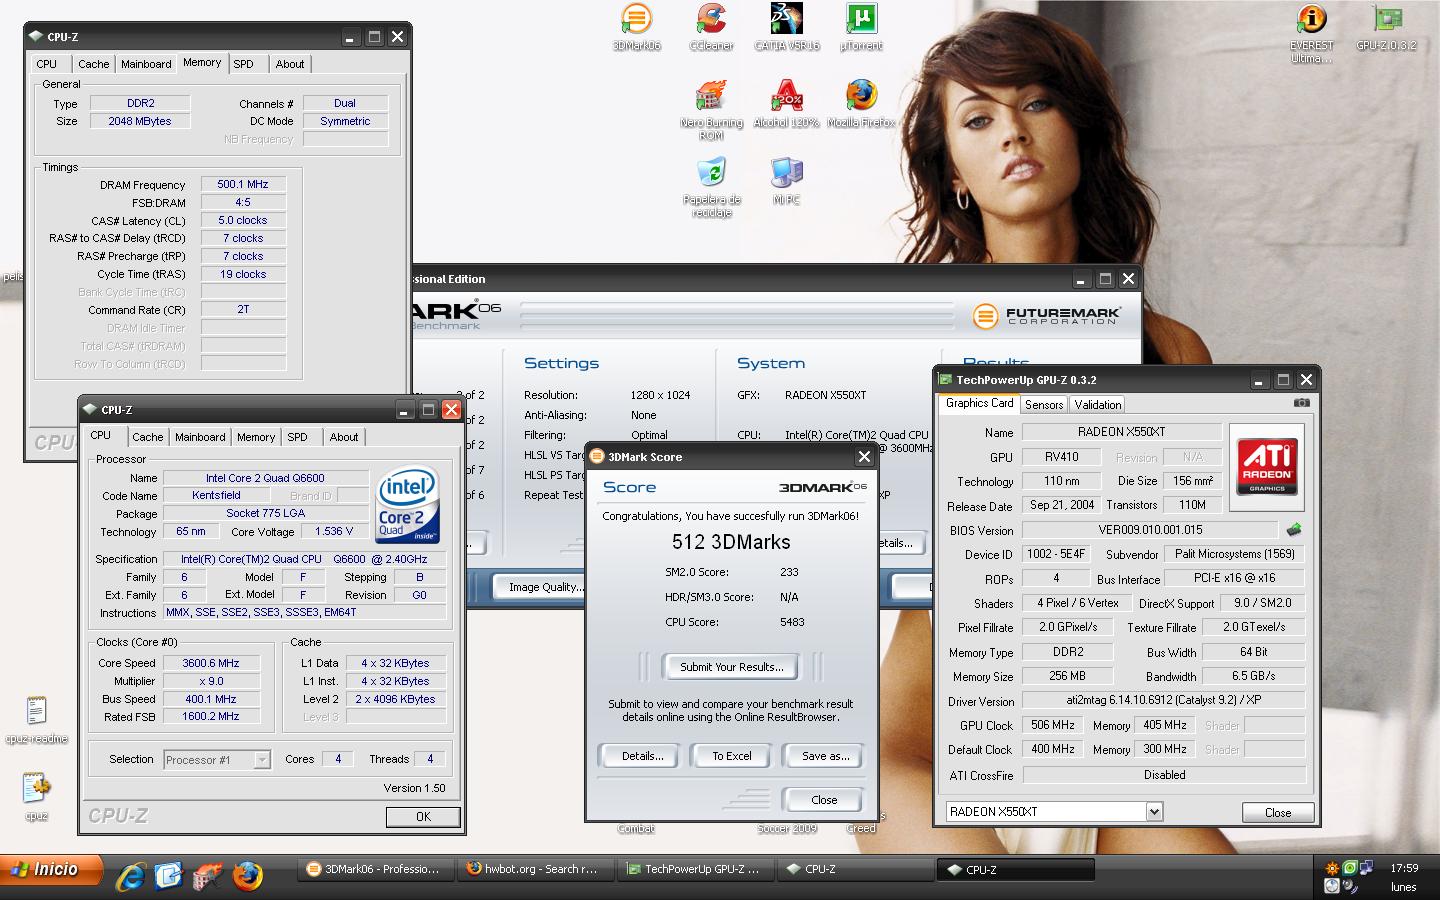The image size is (1440, 900).
Task: Switch to Sensors tab in GPU-Z
Action: click(1044, 405)
